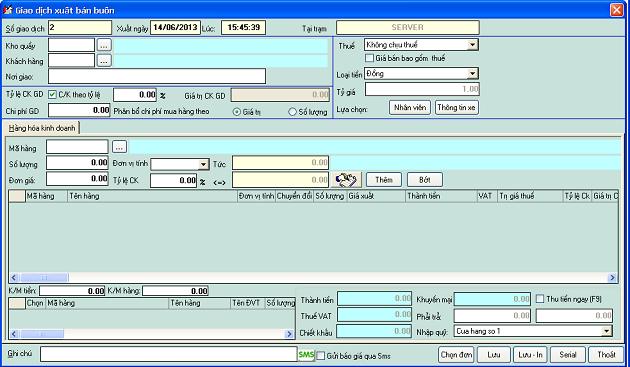Click the K/M hàng field
Image resolution: width=630 pixels, height=367 pixels.
click(x=176, y=291)
